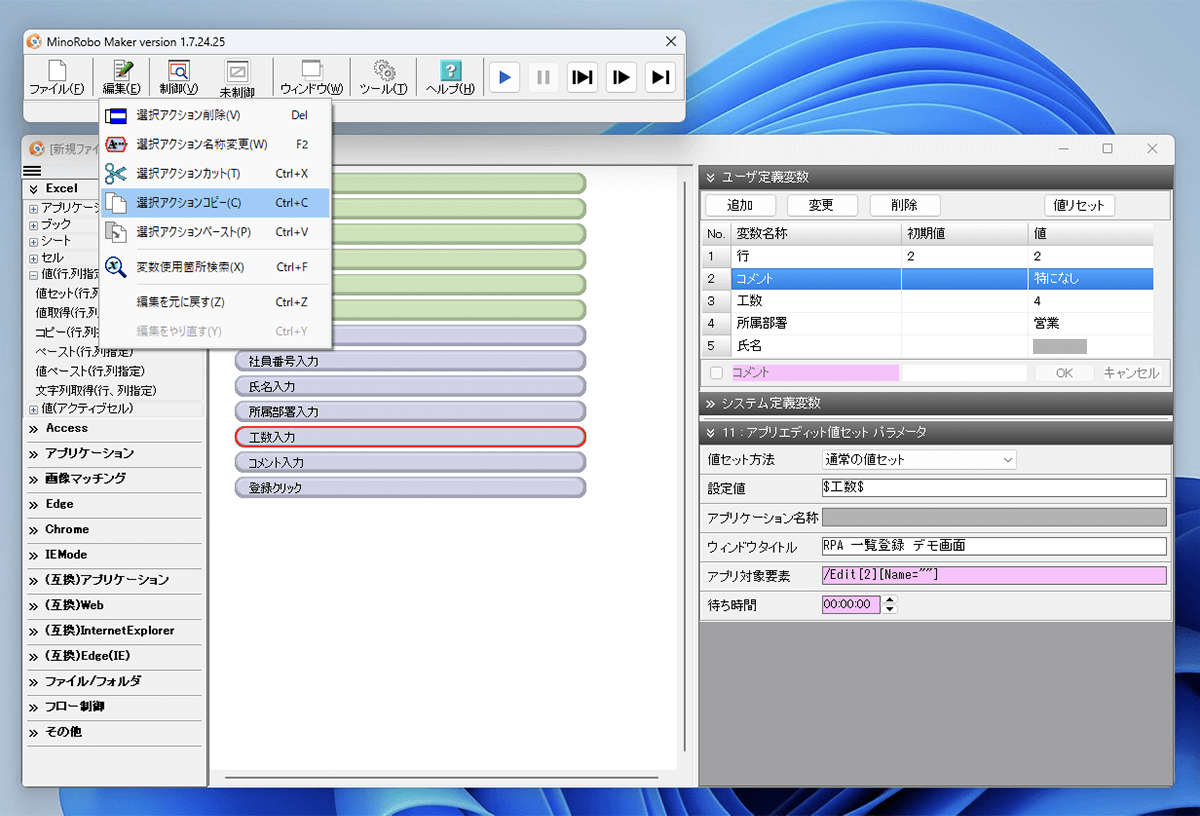Click the rename icon beside 選択アクション名称変更
The height and width of the screenshot is (816, 1200).
[x=116, y=144]
